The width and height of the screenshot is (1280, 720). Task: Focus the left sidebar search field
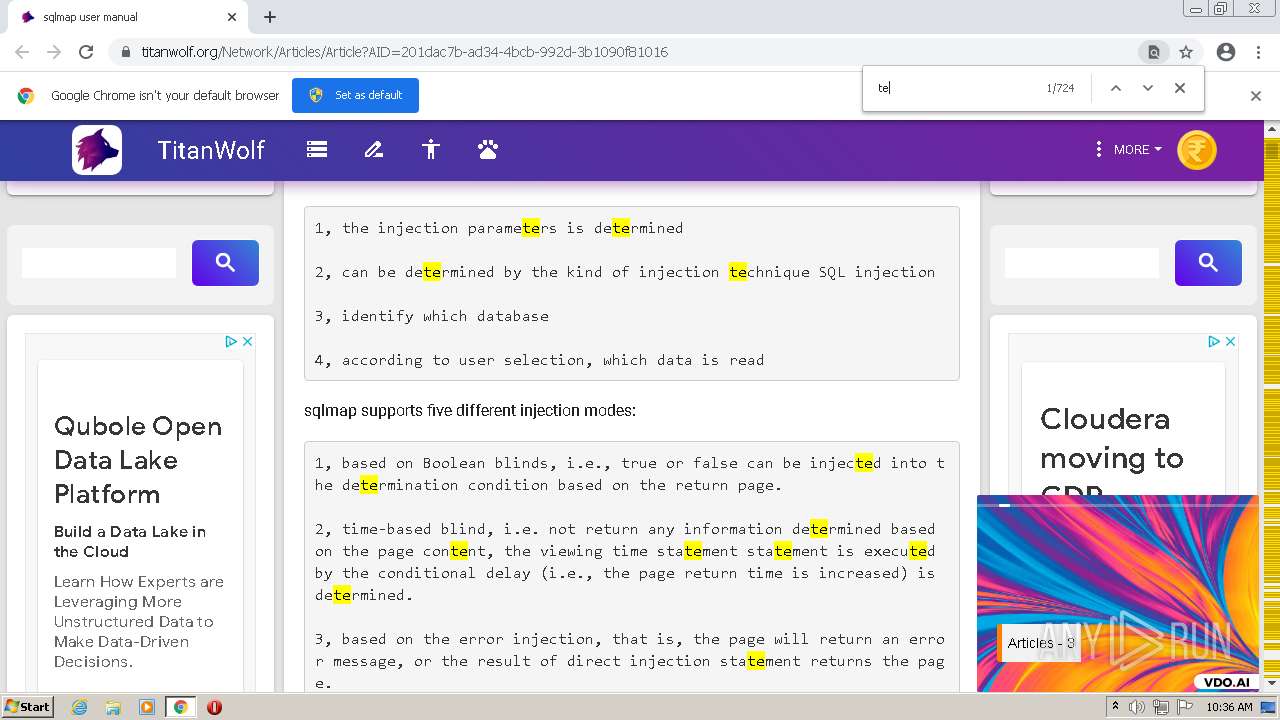pyautogui.click(x=99, y=263)
